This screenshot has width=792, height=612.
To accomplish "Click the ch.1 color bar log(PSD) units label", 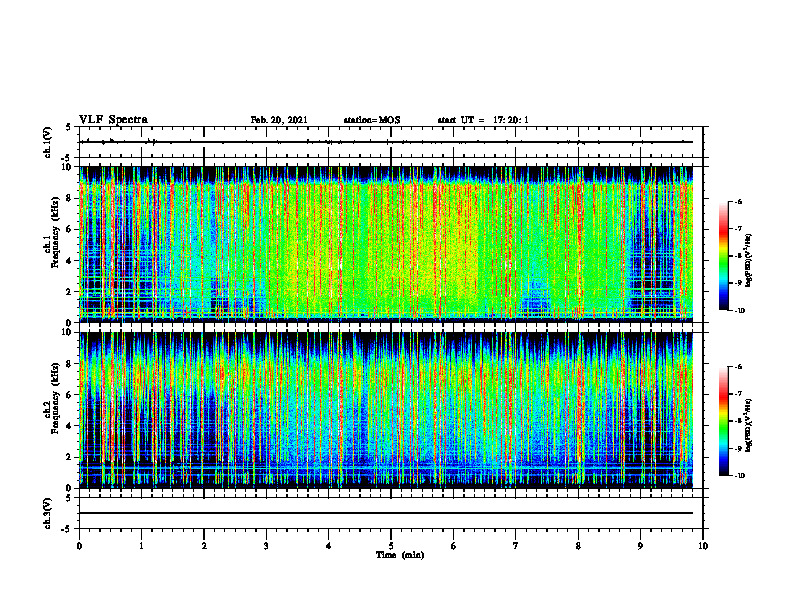I will click(749, 261).
